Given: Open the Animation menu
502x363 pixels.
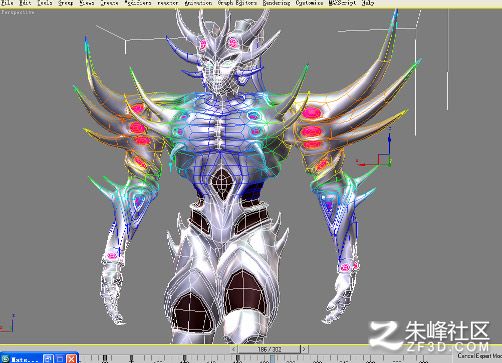Looking at the screenshot, I should [x=198, y=3].
